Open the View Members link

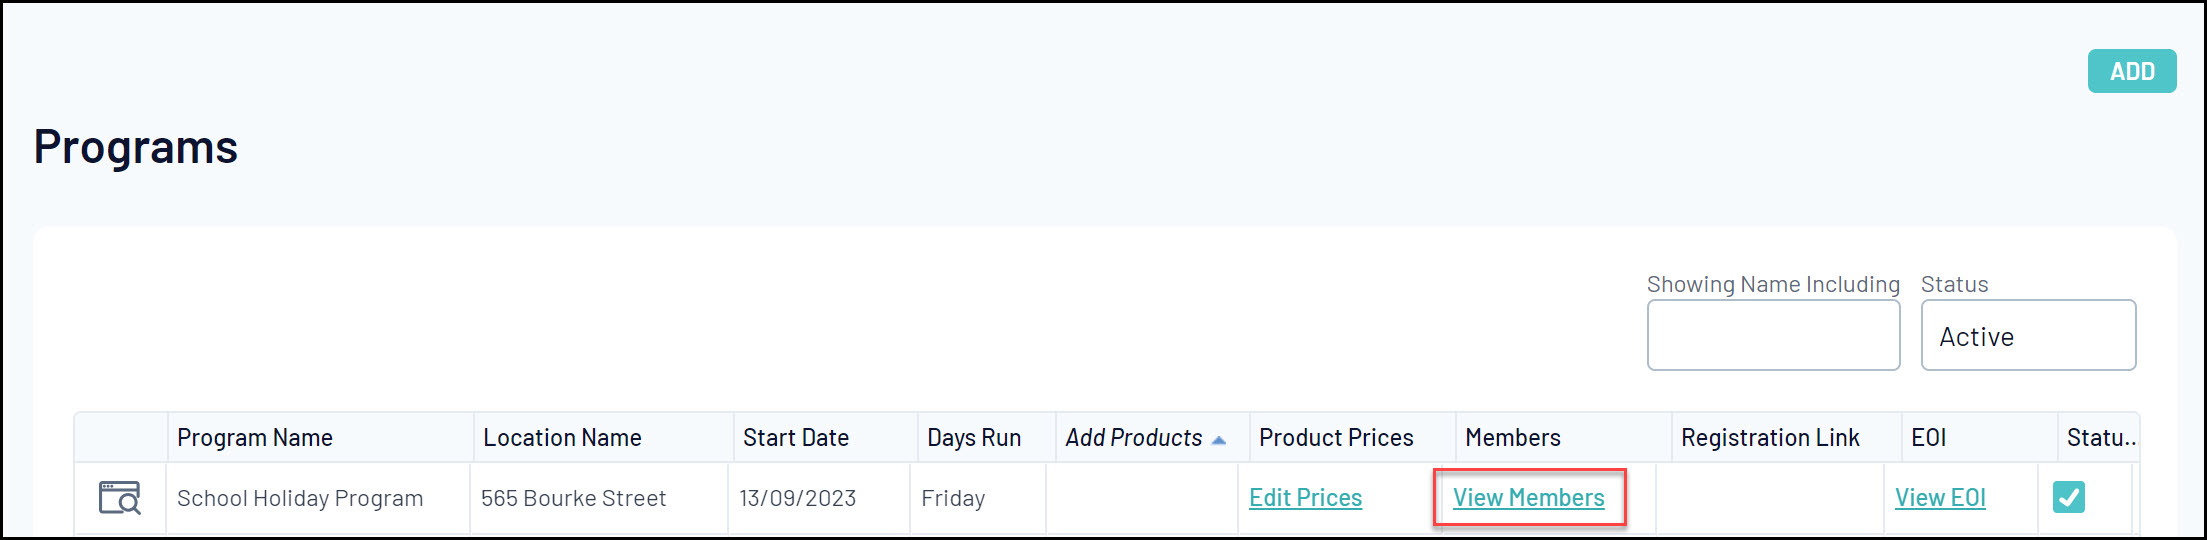(x=1528, y=497)
